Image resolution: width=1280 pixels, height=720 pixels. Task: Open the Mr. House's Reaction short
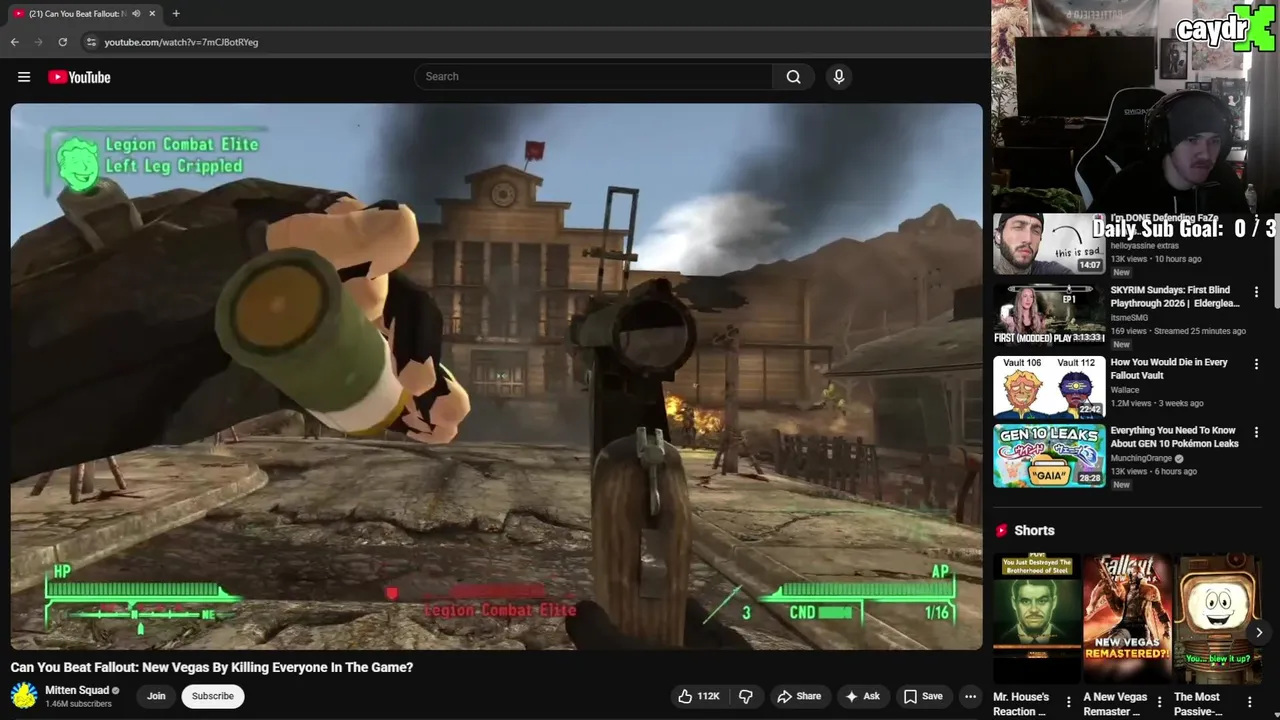click(x=1037, y=619)
